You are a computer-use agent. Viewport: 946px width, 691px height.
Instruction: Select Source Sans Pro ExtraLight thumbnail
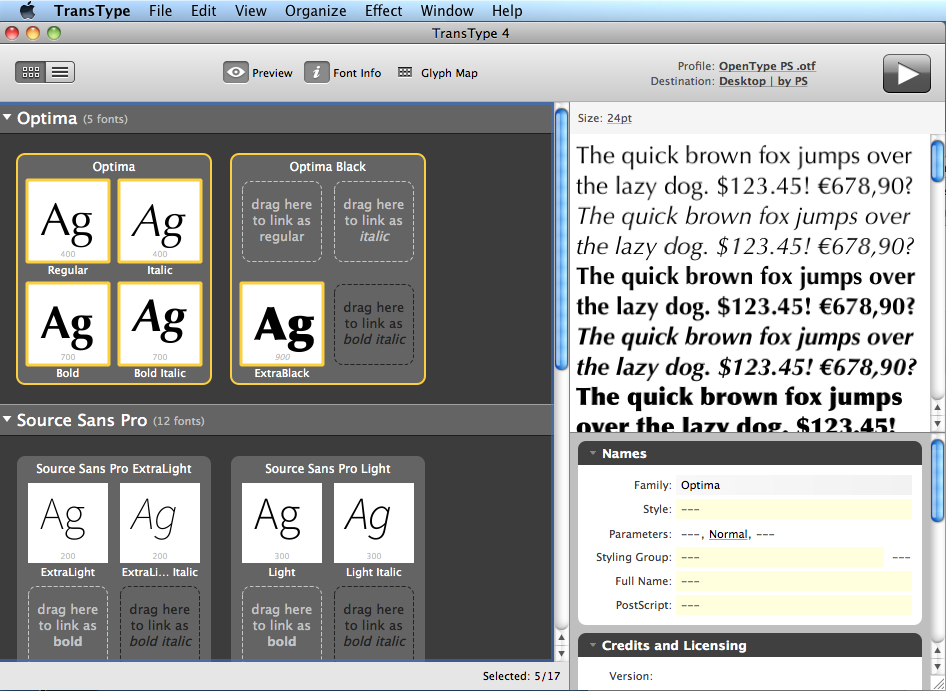68,523
